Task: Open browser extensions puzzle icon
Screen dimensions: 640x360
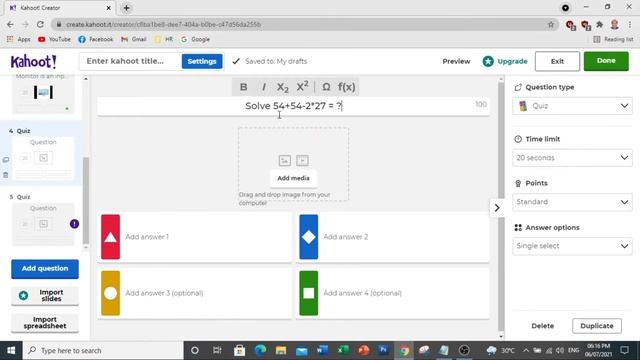Action: [x=599, y=24]
